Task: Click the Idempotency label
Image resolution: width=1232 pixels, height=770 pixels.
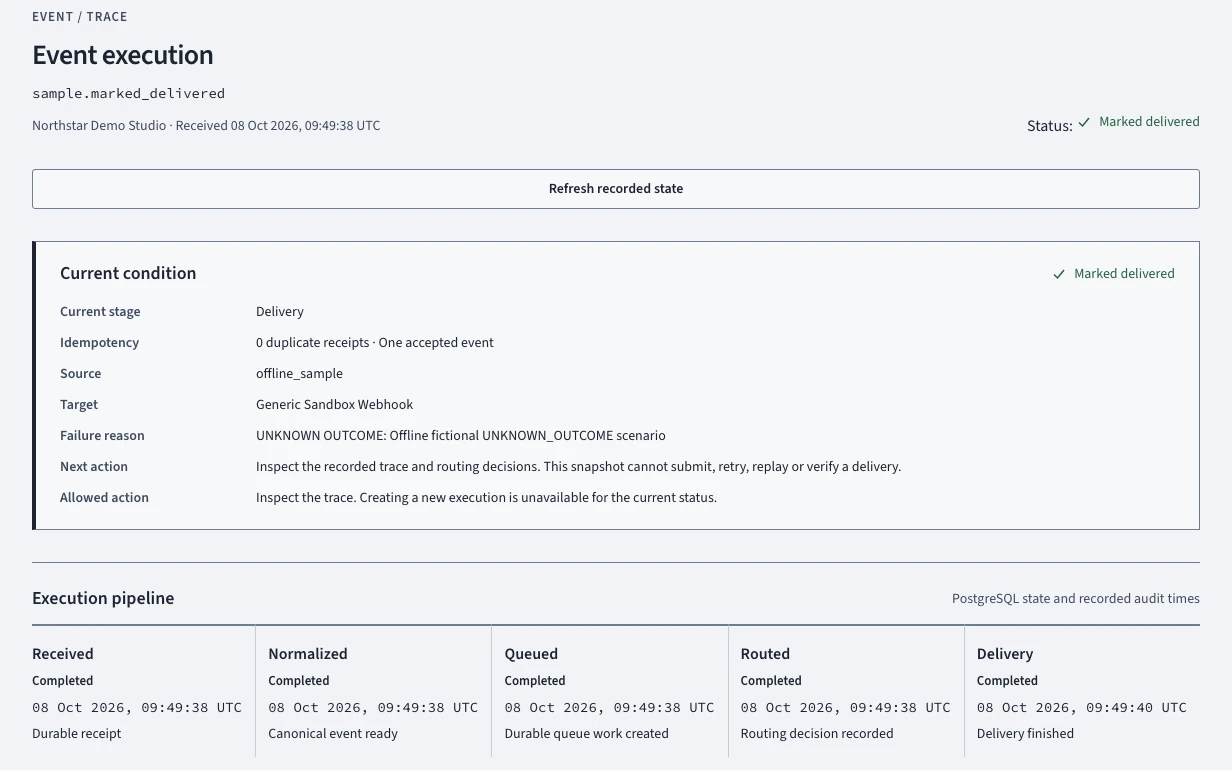Action: click(x=99, y=343)
